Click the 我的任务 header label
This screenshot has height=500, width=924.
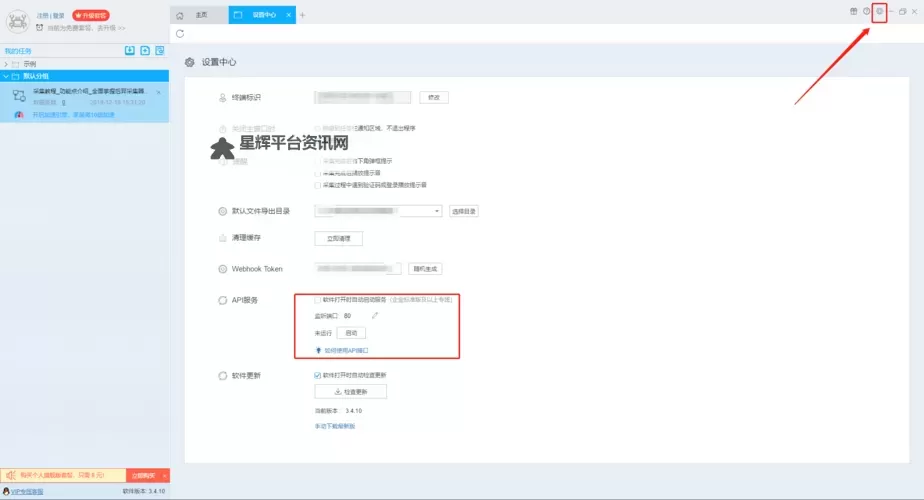click(x=18, y=51)
